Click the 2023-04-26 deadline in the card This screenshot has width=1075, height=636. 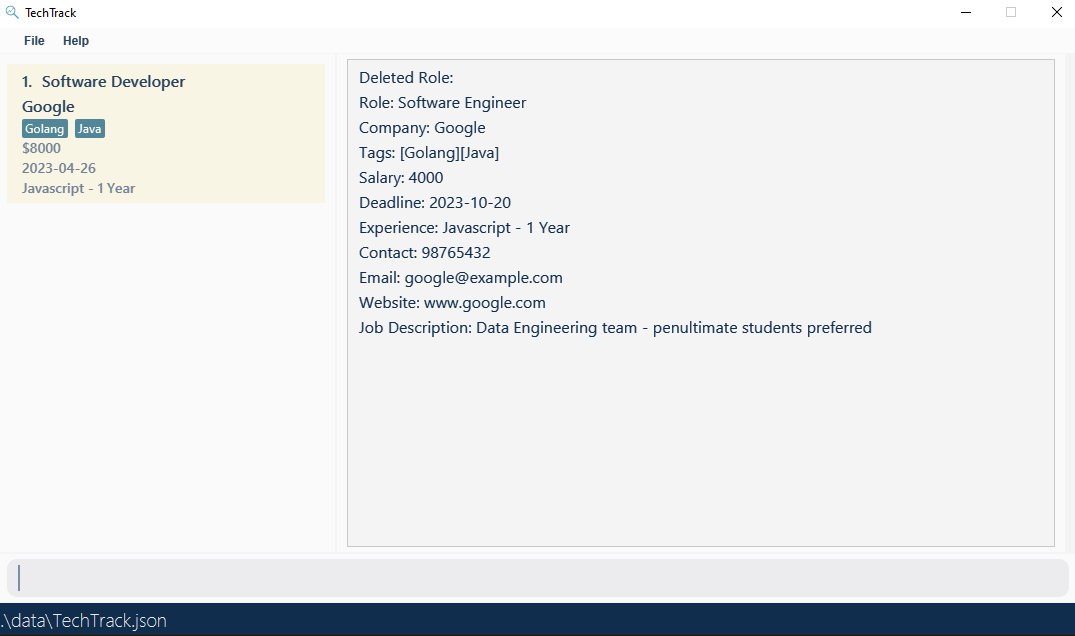tap(59, 168)
